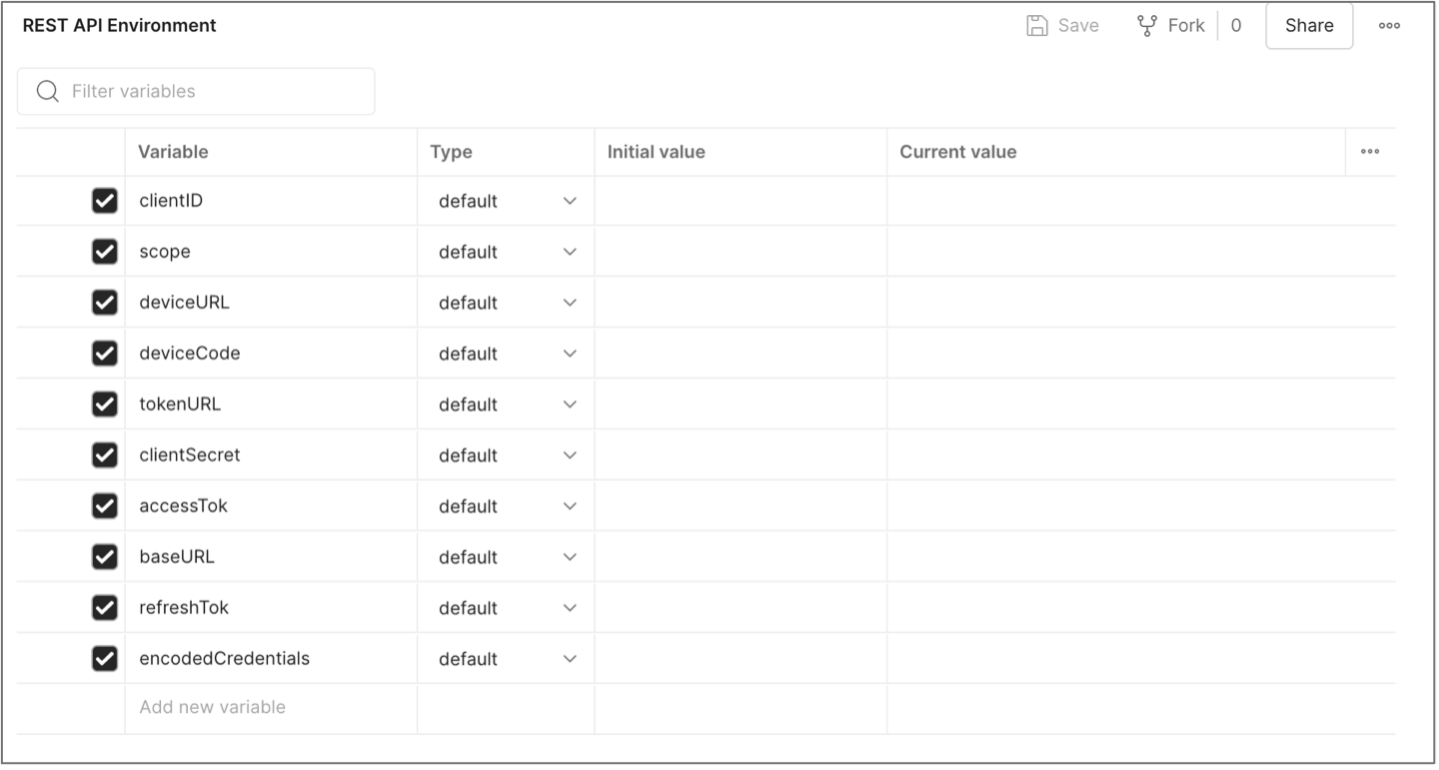The height and width of the screenshot is (770, 1439).
Task: Click Add new variable
Action: [212, 707]
